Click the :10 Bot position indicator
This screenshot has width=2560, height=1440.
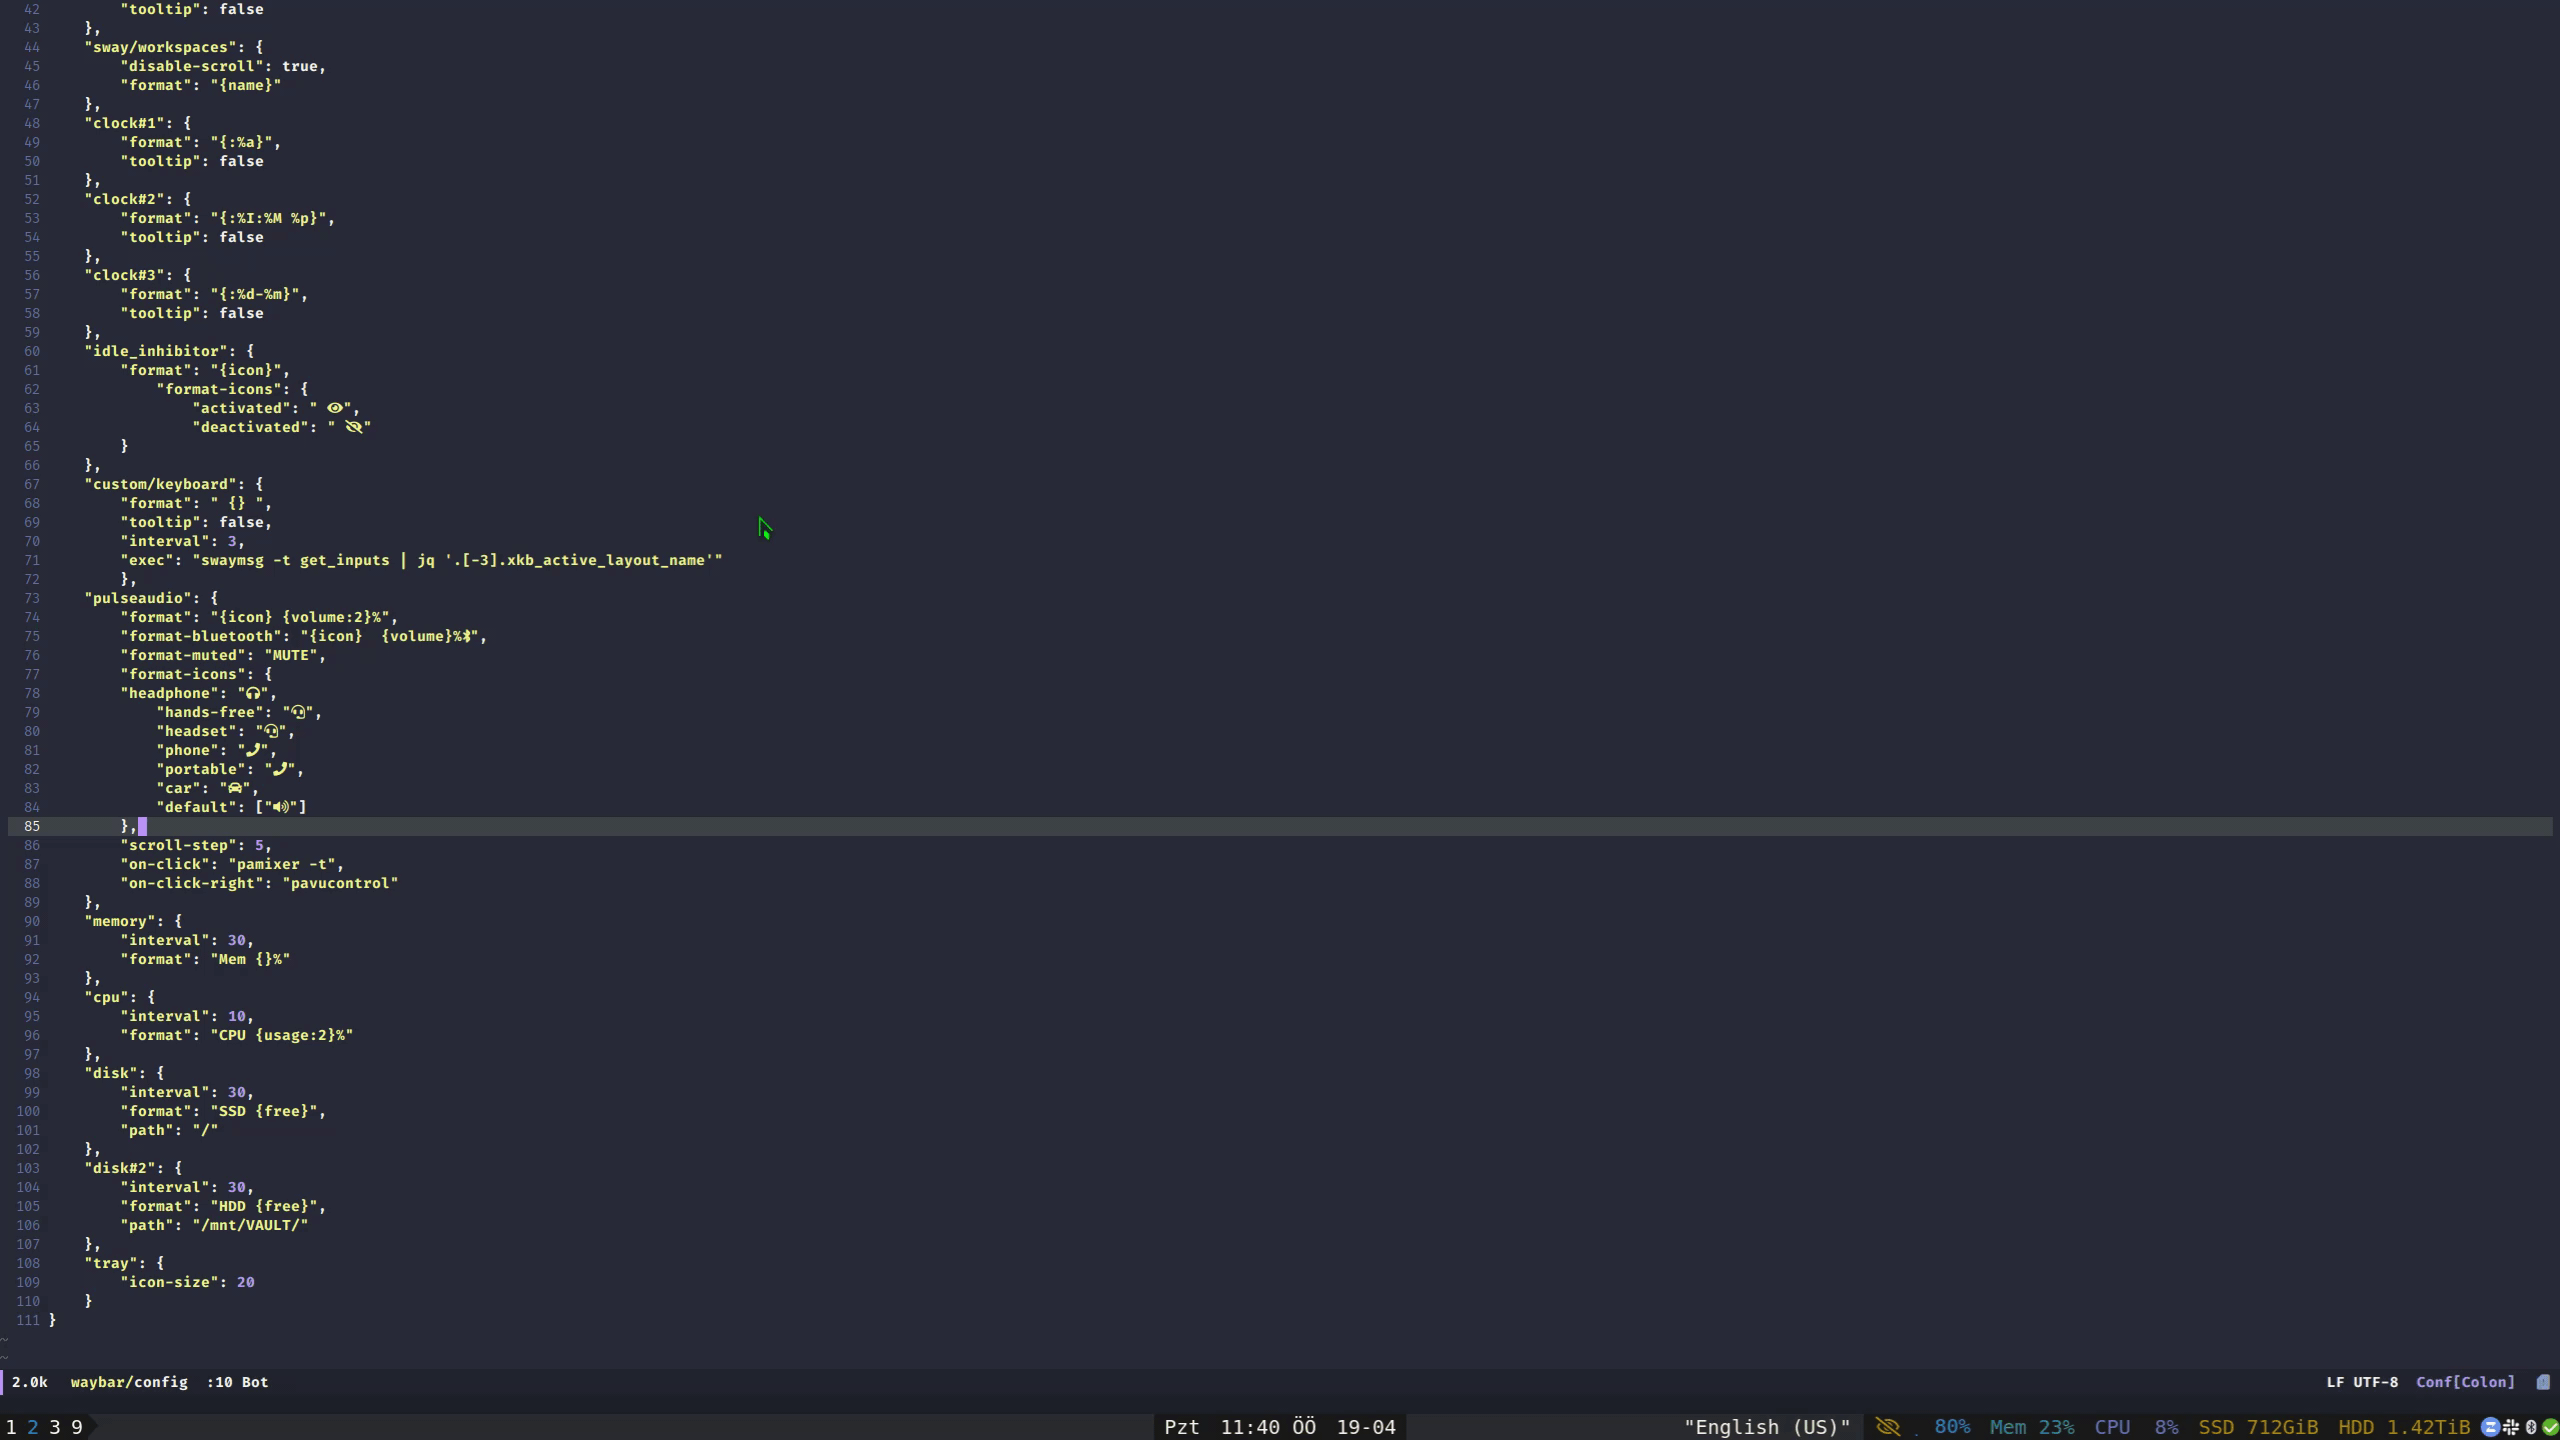[237, 1382]
